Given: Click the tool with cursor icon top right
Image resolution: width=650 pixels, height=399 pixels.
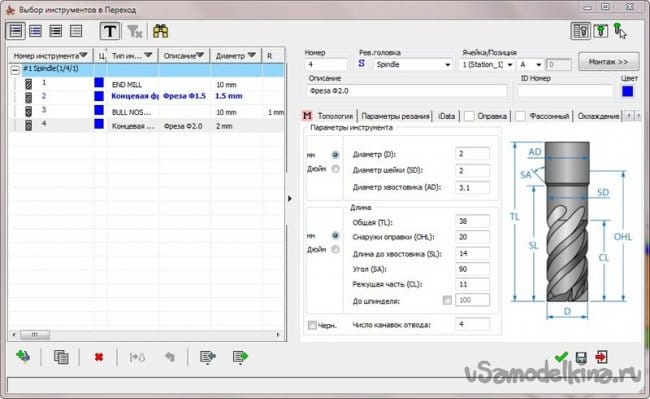Looking at the screenshot, I should (x=620, y=31).
